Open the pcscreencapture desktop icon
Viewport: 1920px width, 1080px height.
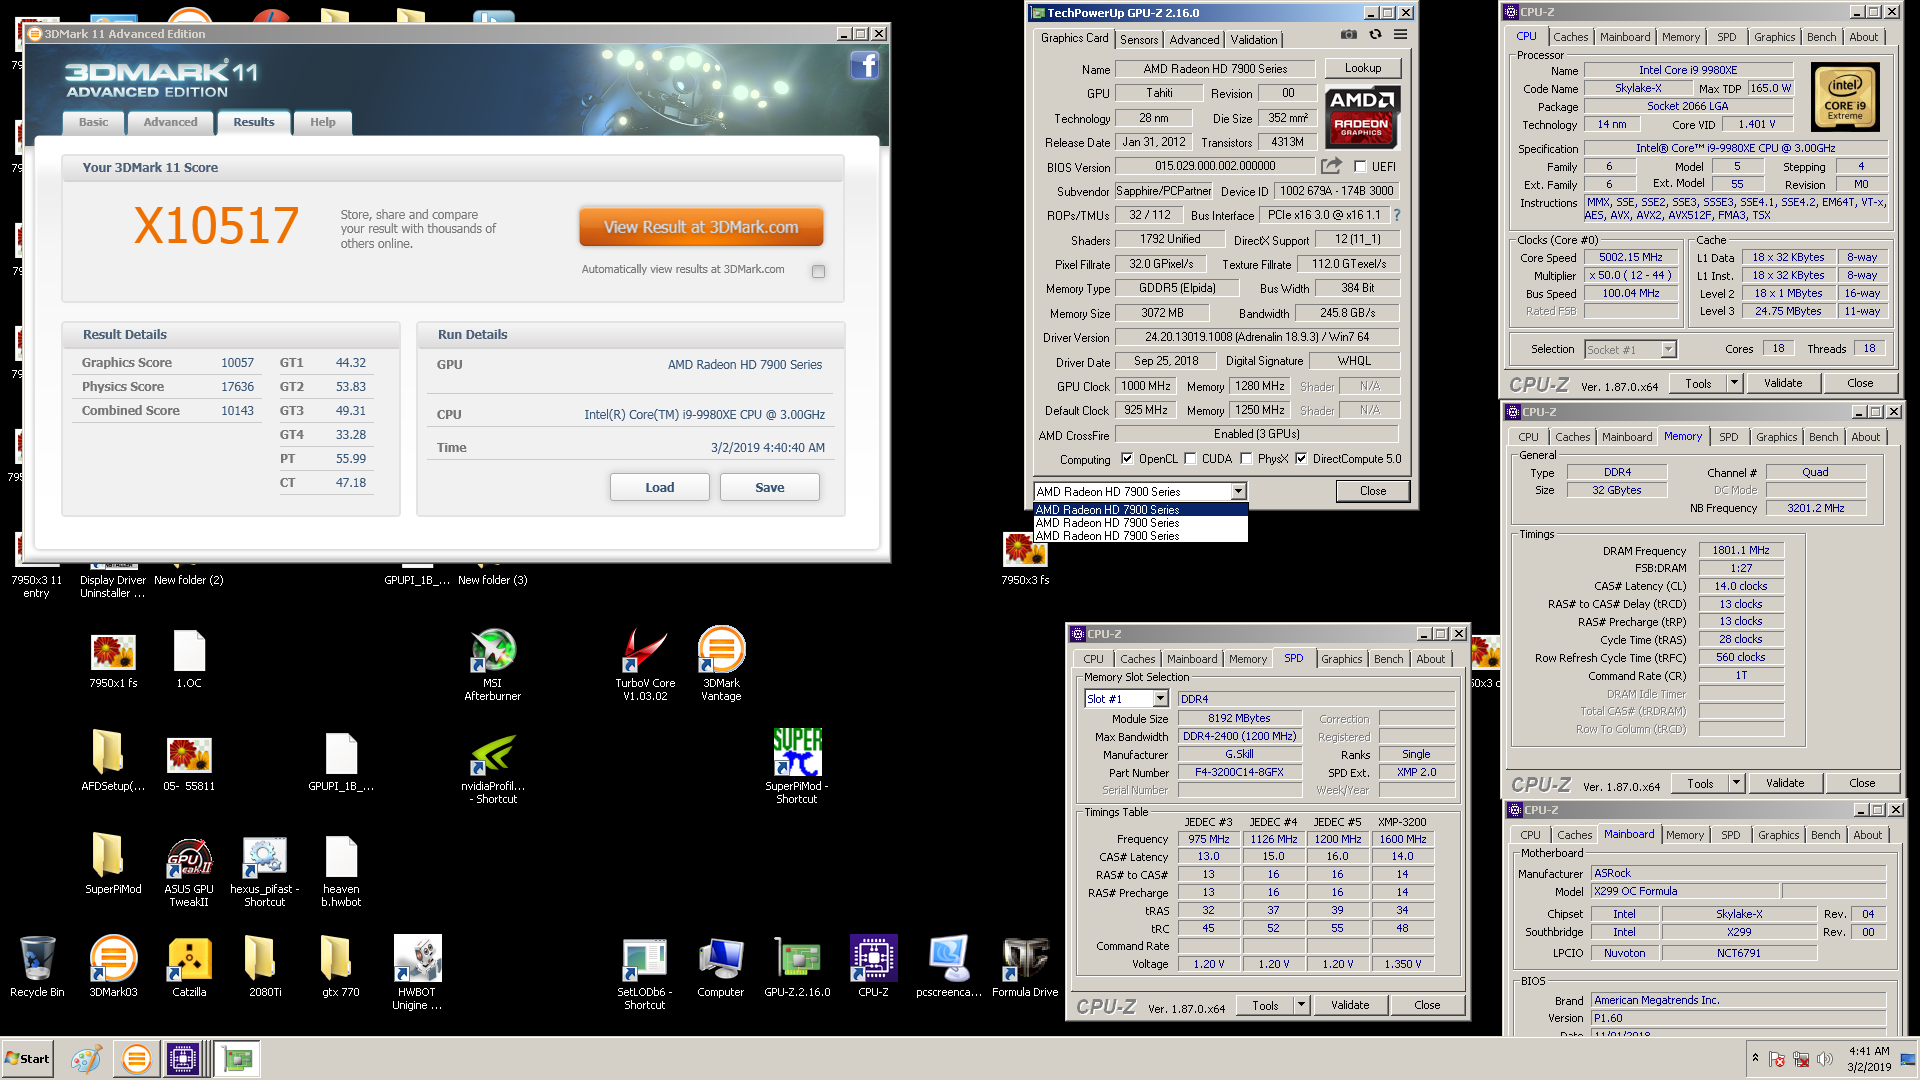click(x=949, y=966)
